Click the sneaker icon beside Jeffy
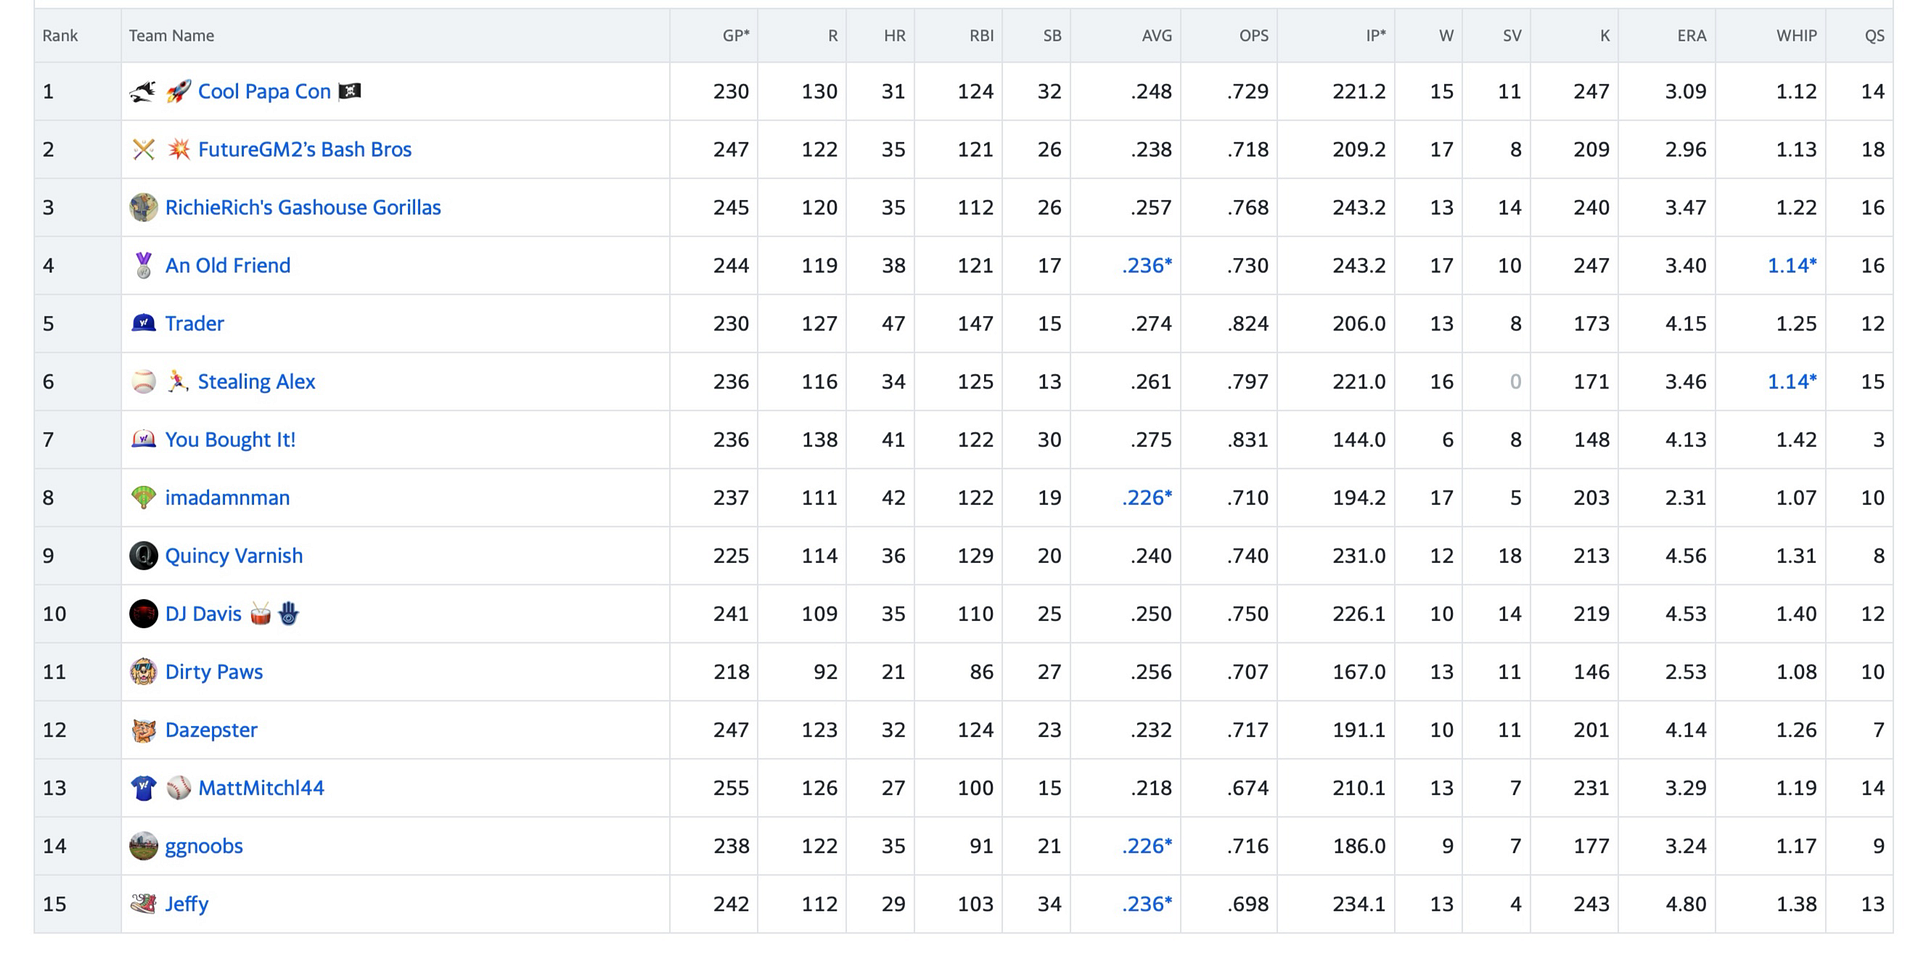 144,904
